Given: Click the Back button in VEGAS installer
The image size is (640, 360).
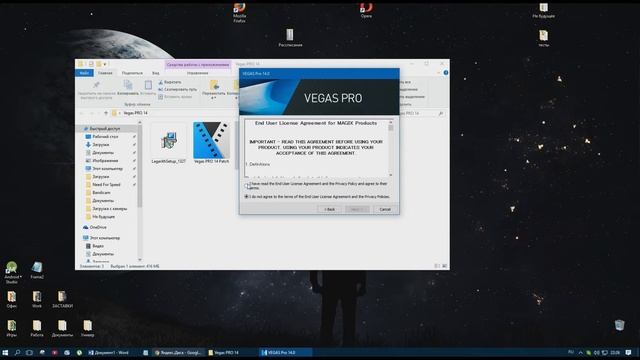Looking at the screenshot, I should (x=329, y=209).
